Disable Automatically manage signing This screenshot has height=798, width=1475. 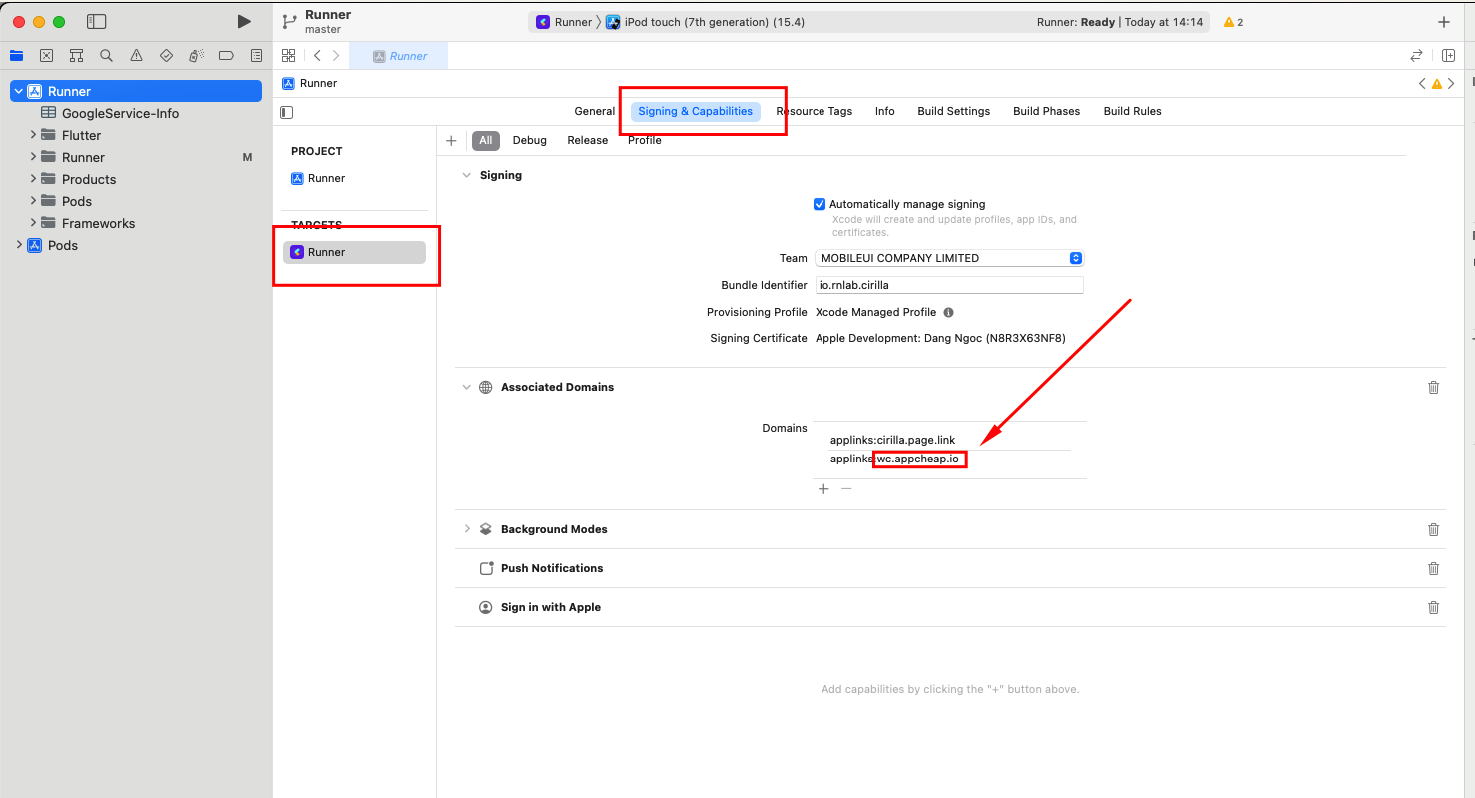pos(819,204)
